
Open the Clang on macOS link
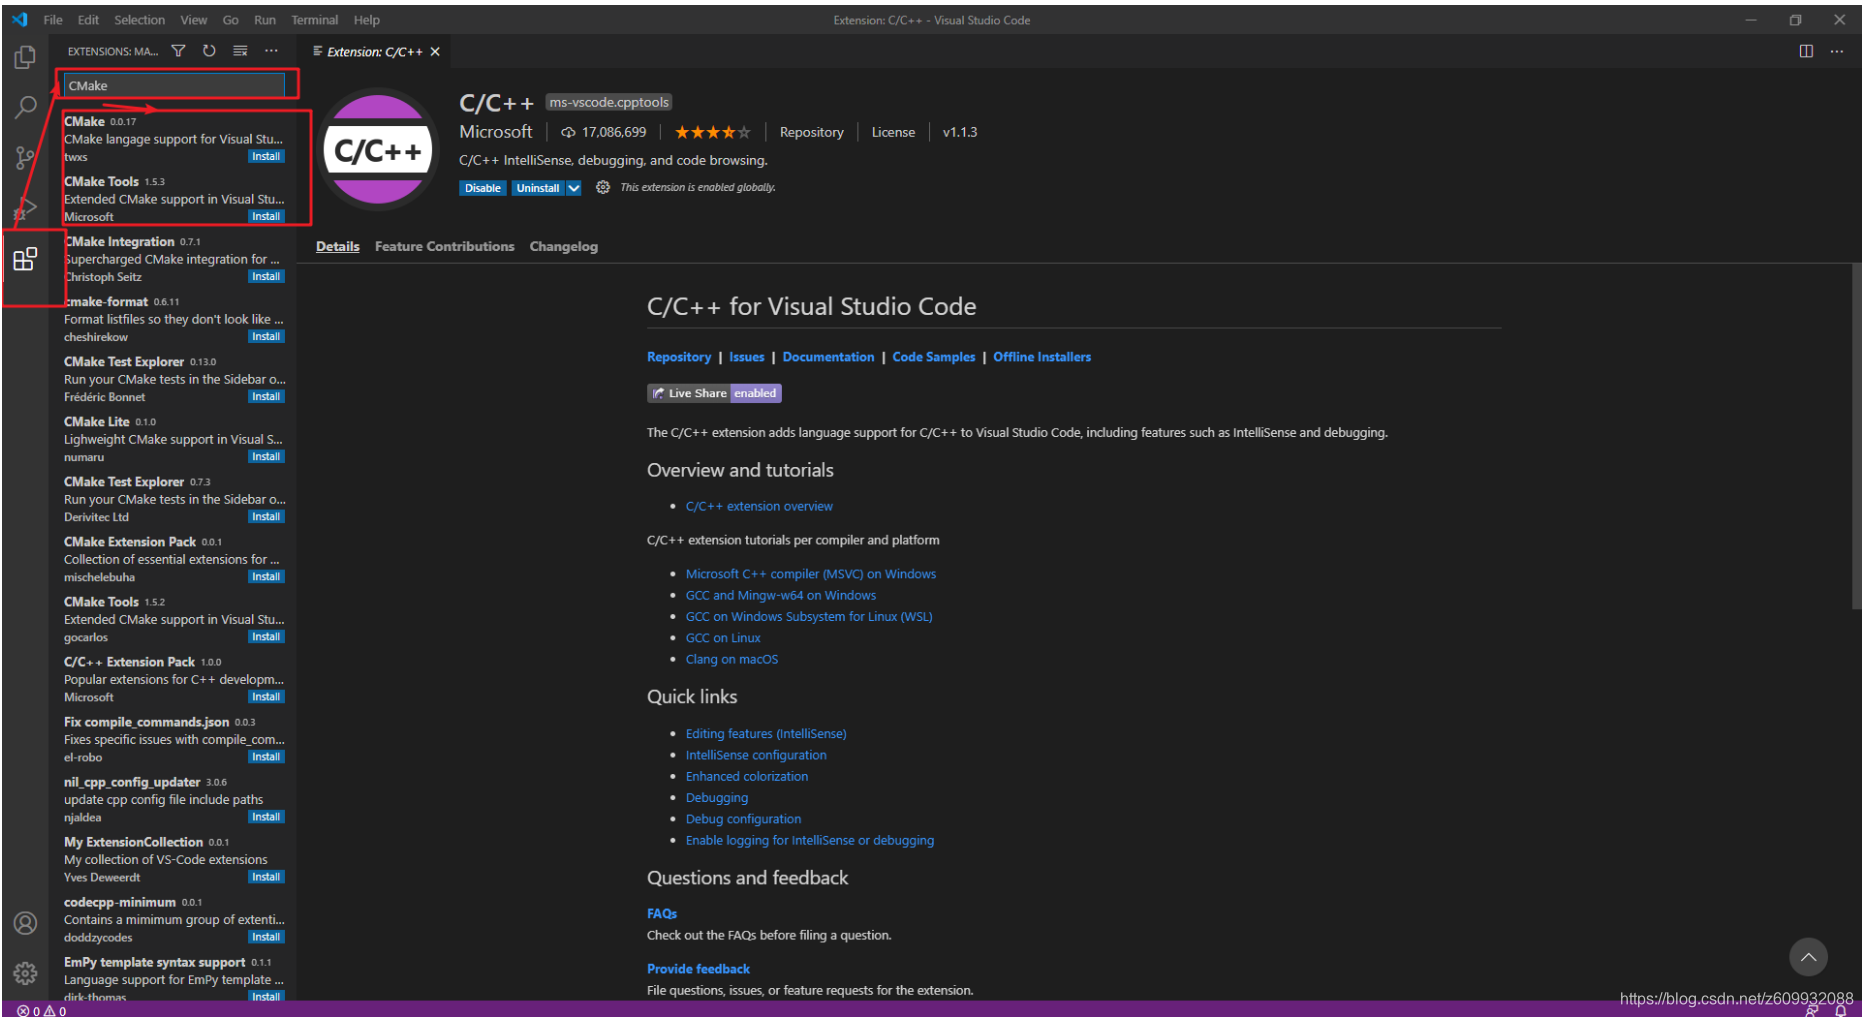[732, 659]
